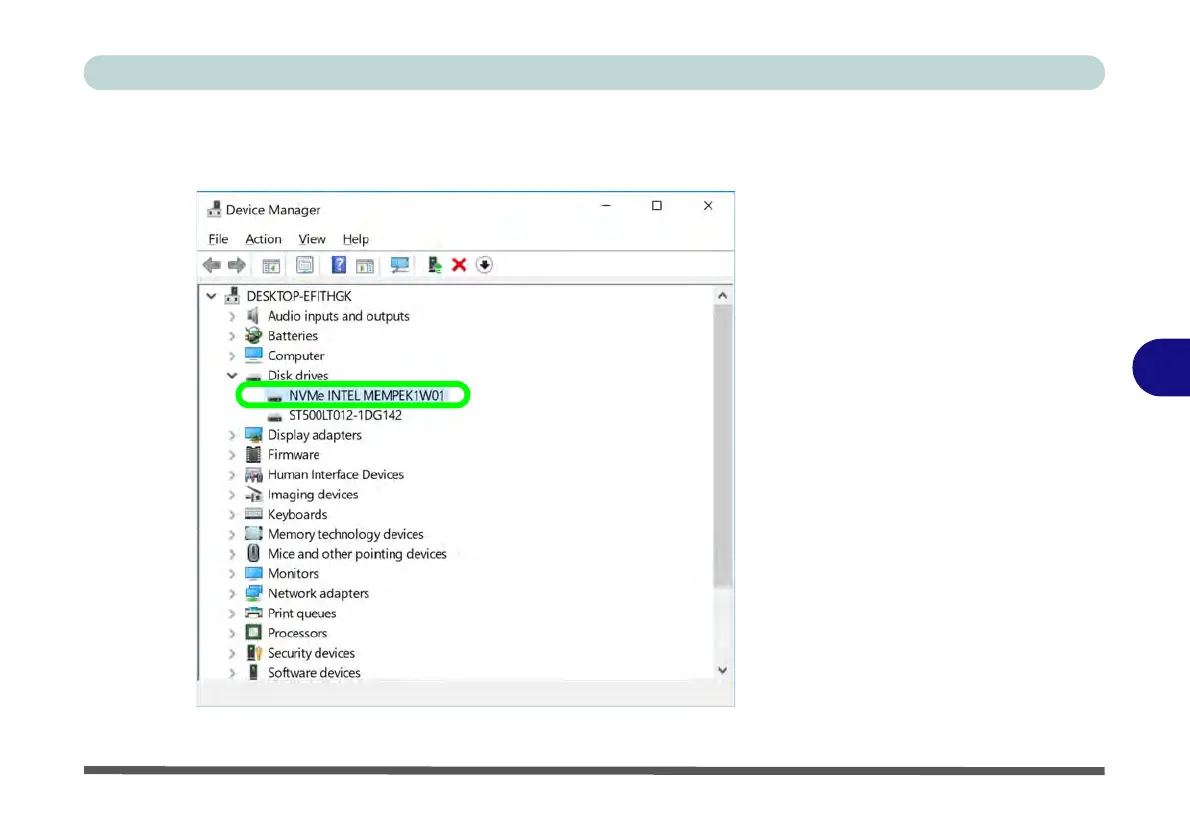Click the Software devices icon

tap(253, 672)
